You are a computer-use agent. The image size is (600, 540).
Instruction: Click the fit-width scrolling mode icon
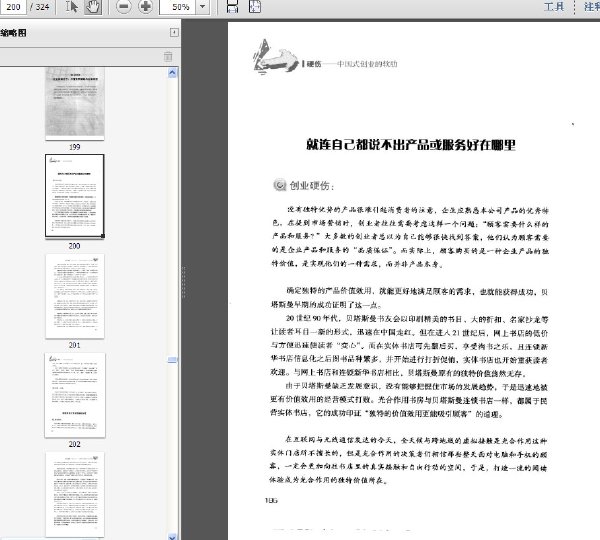[x=232, y=7]
